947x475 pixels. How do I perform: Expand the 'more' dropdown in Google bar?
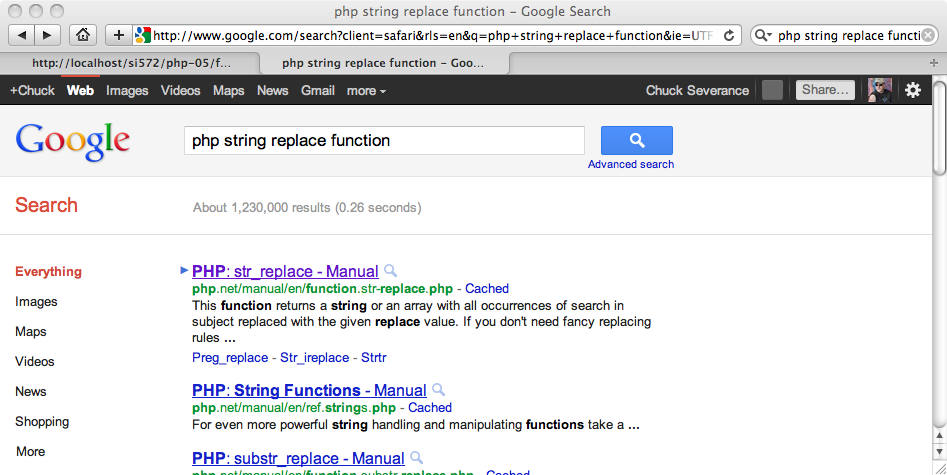(366, 91)
